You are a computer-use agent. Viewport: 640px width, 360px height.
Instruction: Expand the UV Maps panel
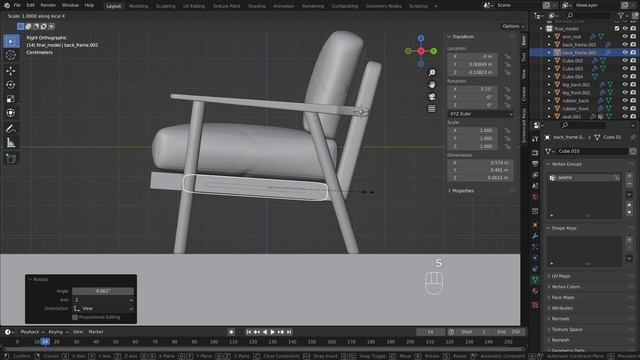coord(549,276)
